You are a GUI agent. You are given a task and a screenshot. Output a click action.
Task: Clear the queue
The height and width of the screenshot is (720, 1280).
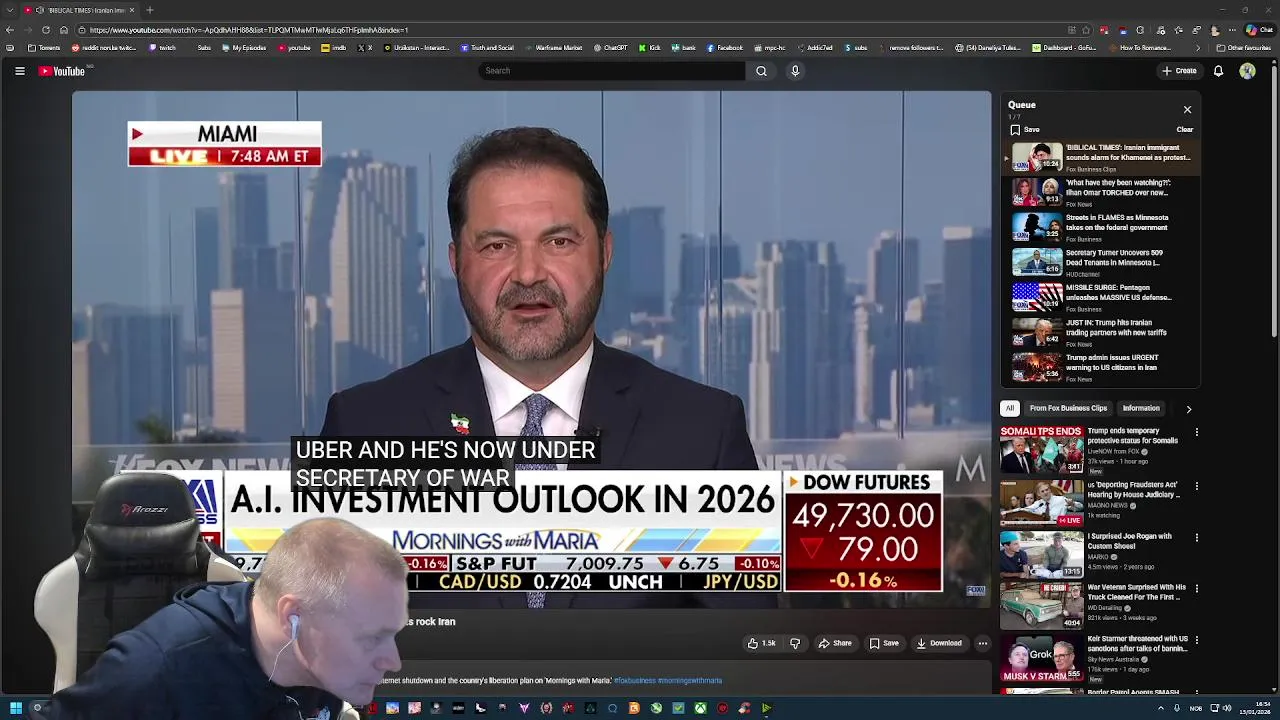tap(1184, 129)
